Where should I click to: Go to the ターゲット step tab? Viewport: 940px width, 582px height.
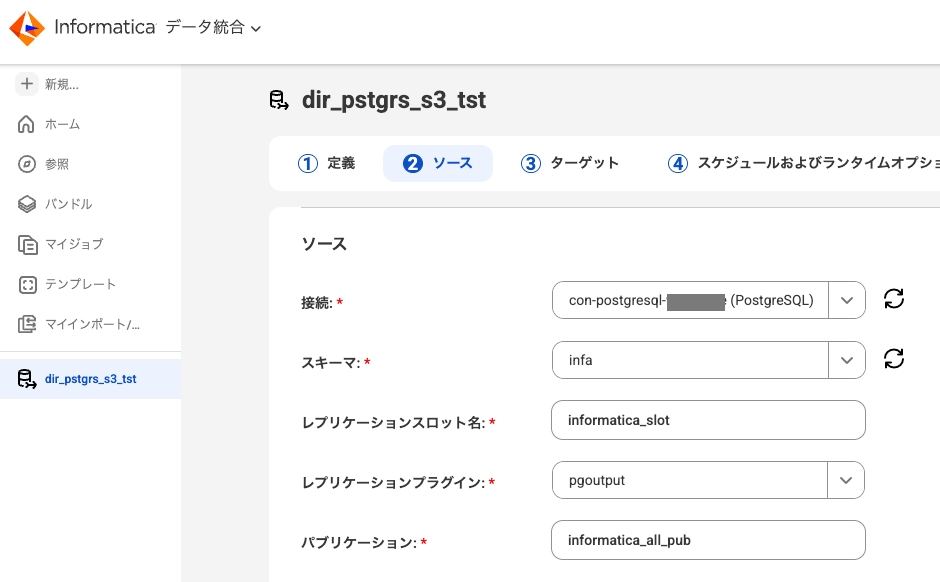pyautogui.click(x=570, y=163)
